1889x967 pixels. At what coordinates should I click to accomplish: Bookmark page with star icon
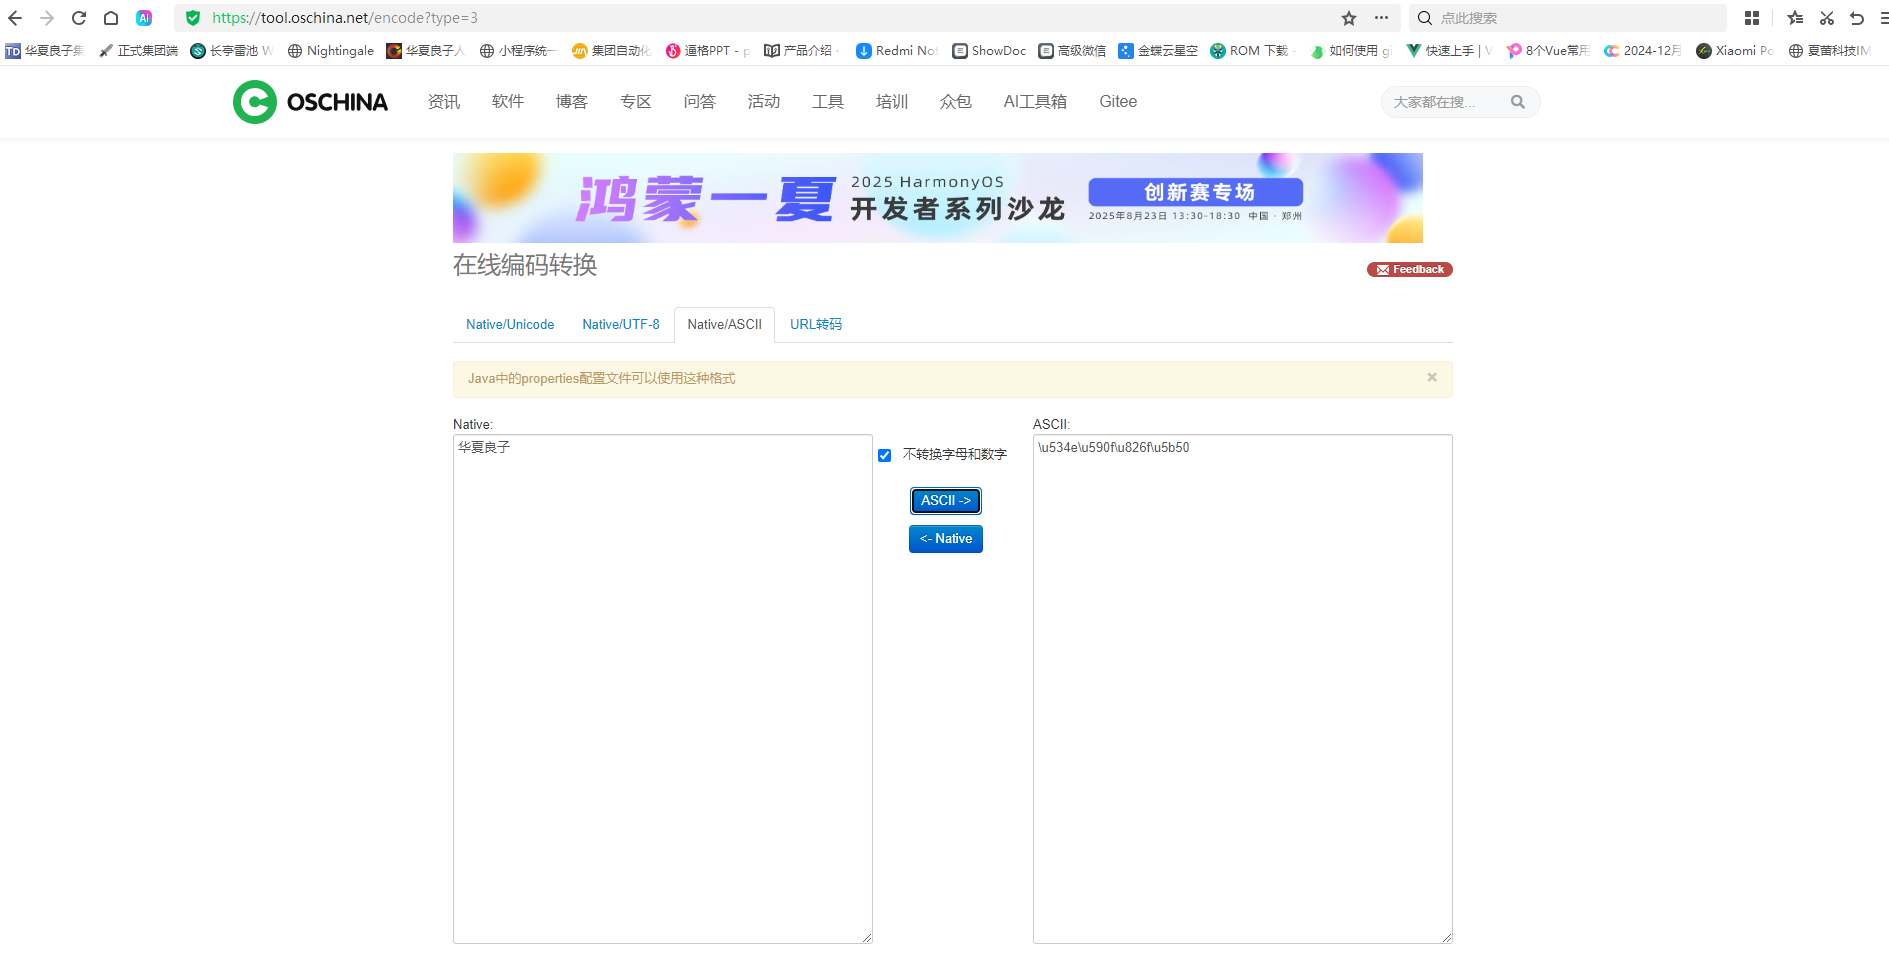tap(1348, 18)
